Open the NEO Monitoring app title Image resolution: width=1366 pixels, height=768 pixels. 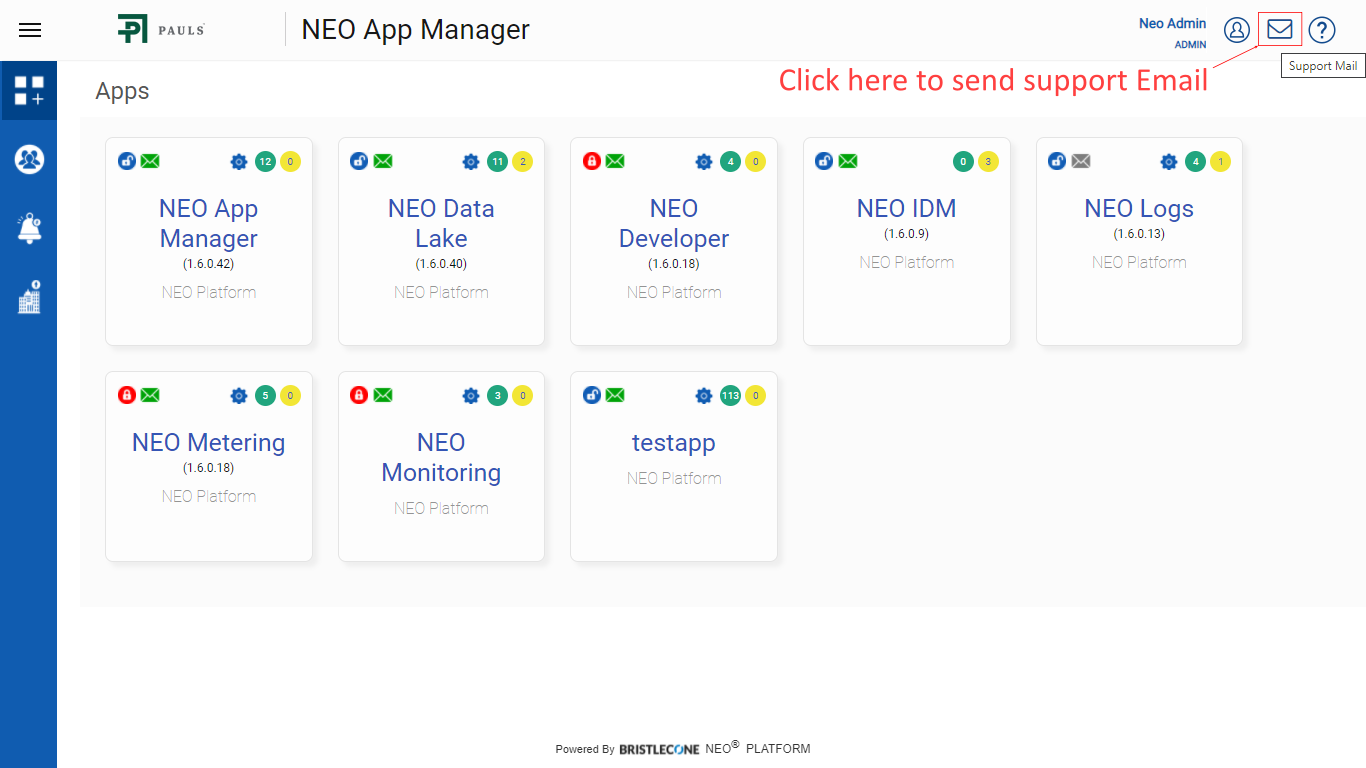pos(441,458)
